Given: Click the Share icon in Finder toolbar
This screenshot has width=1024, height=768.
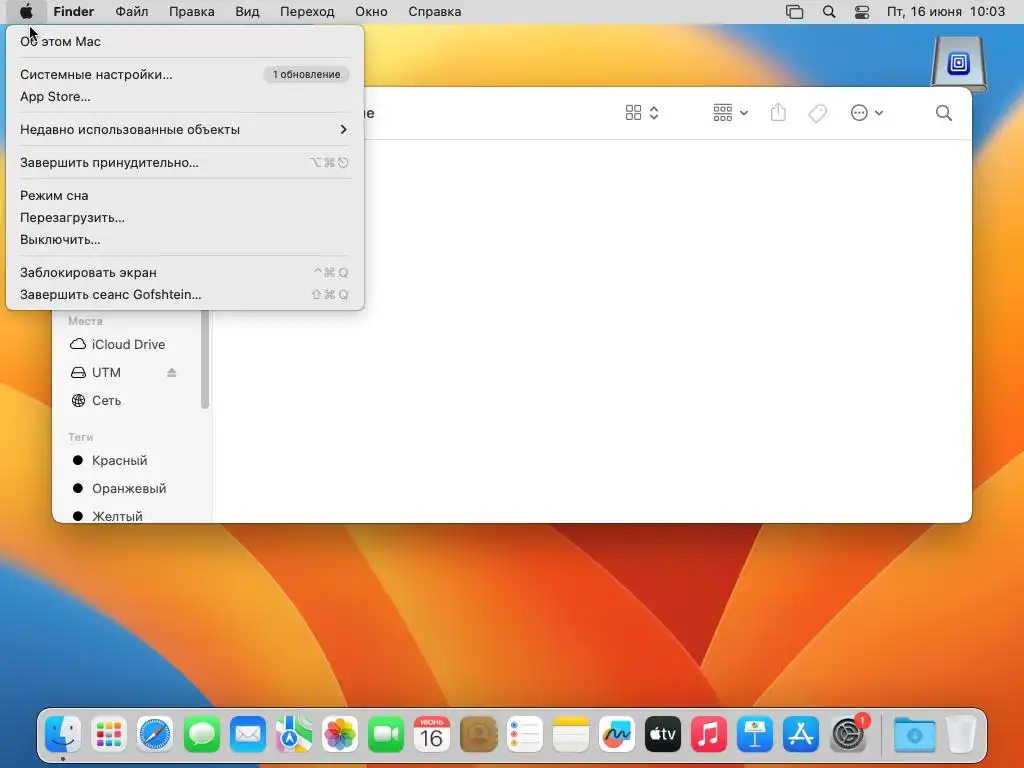Looking at the screenshot, I should 778,112.
